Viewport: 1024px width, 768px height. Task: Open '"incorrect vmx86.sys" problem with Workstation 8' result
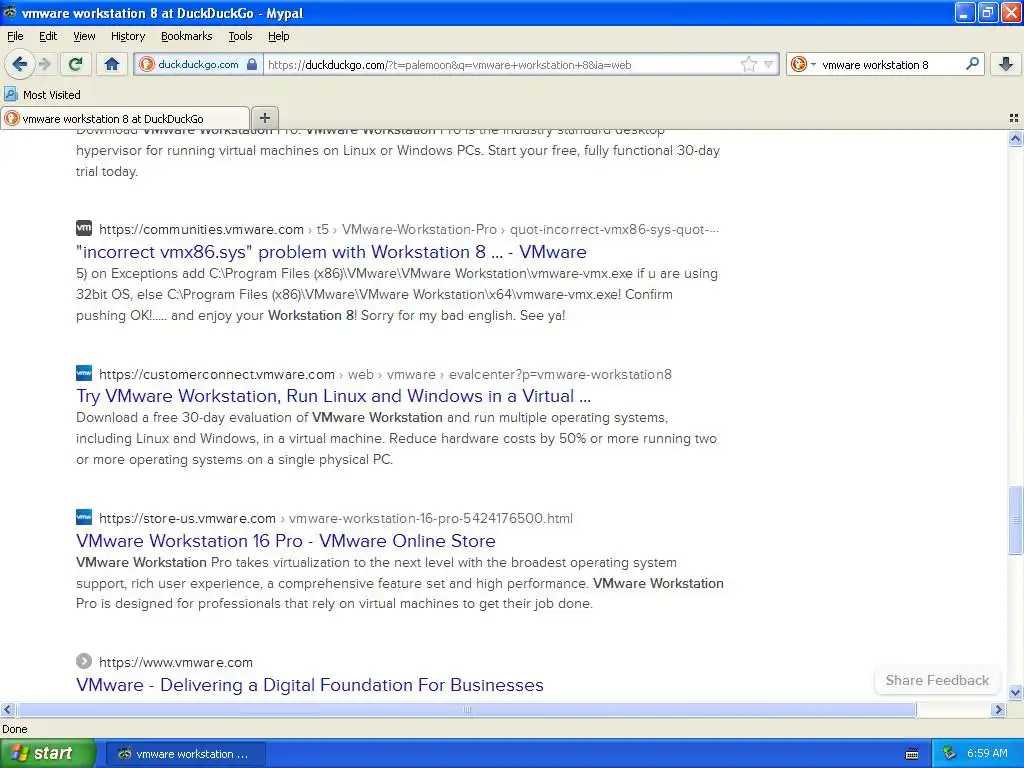(331, 252)
